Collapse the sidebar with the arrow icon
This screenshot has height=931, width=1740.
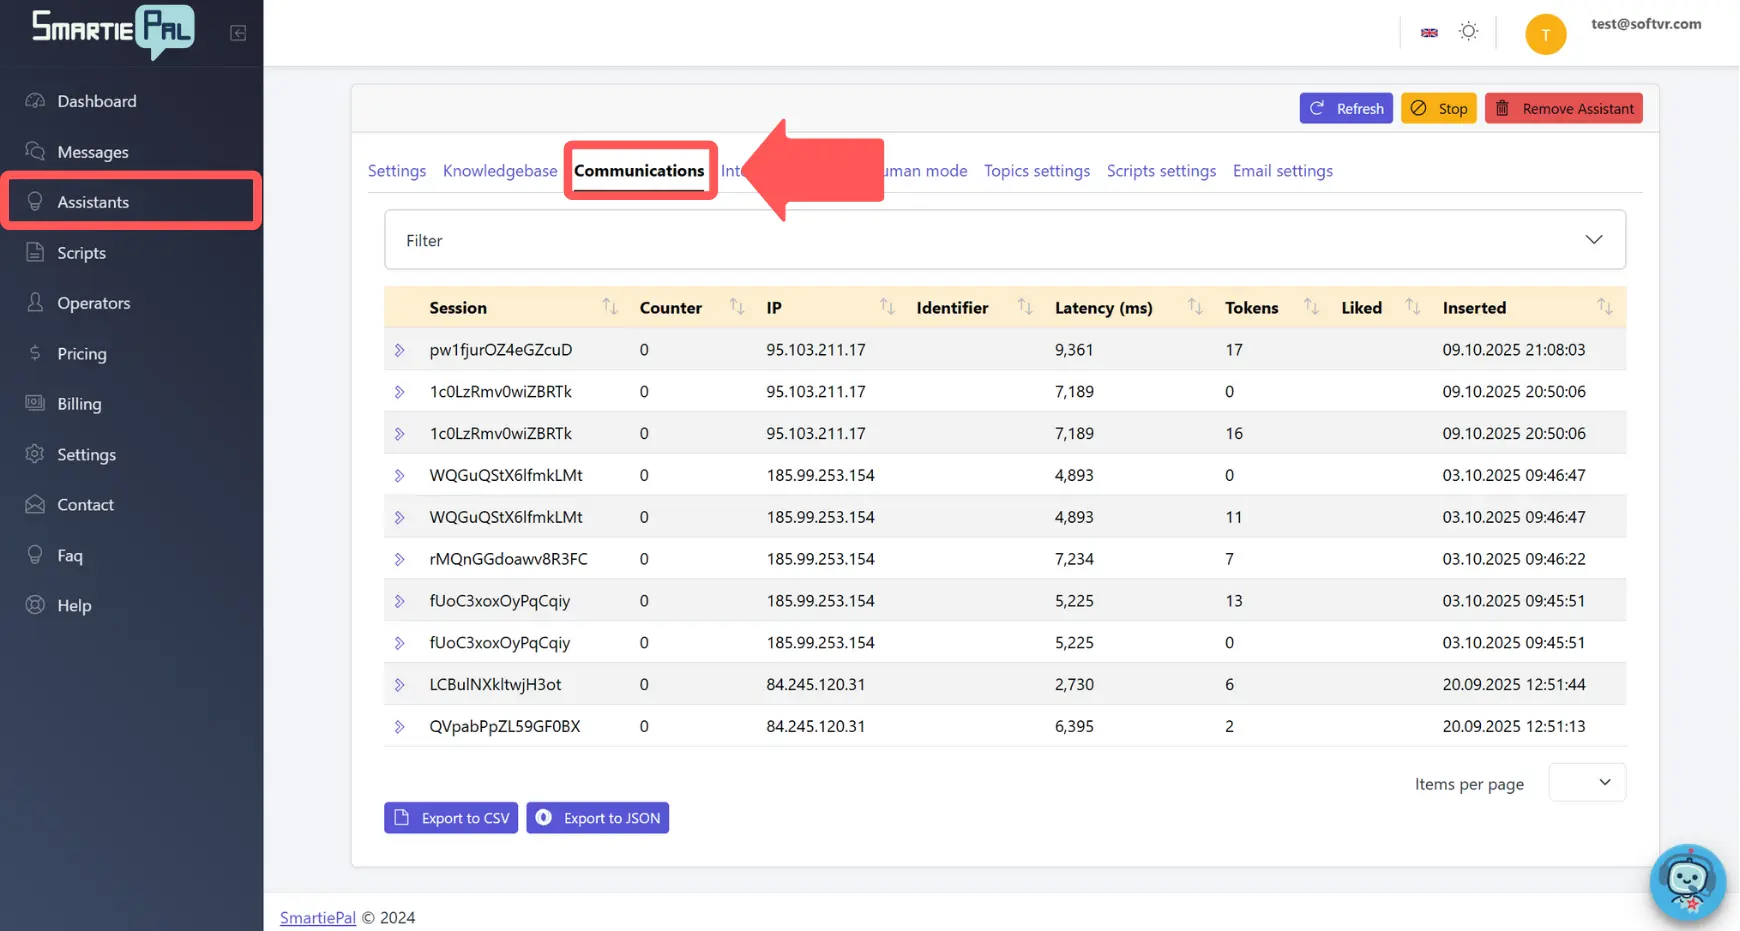(x=238, y=32)
